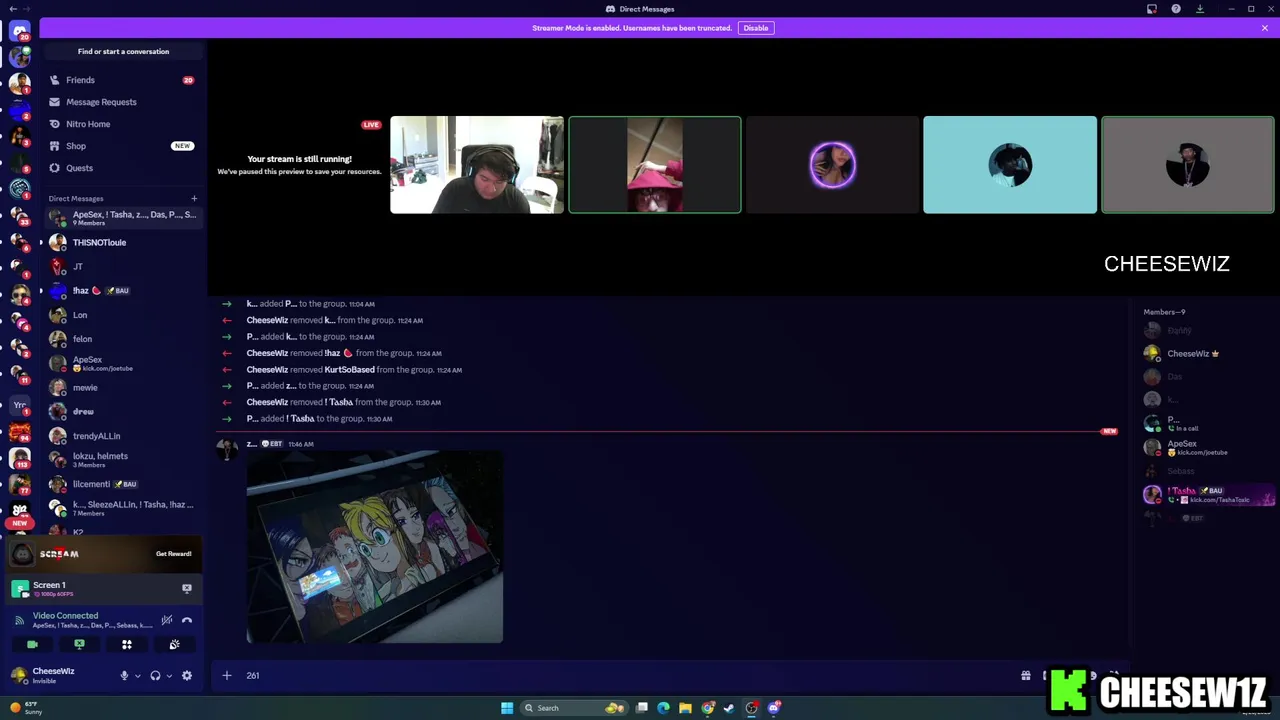Open Task View on the taskbar

[642, 708]
